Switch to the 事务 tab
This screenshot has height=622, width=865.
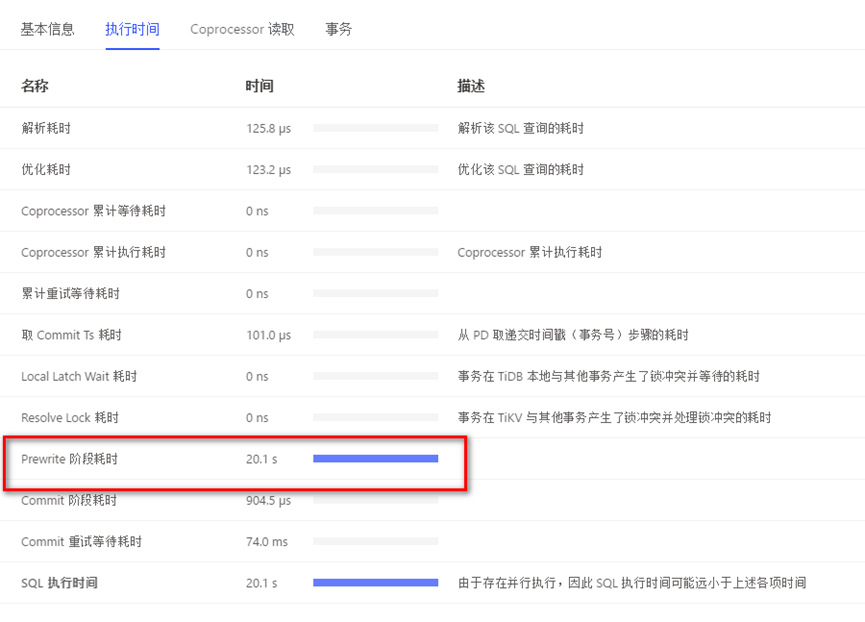point(339,29)
